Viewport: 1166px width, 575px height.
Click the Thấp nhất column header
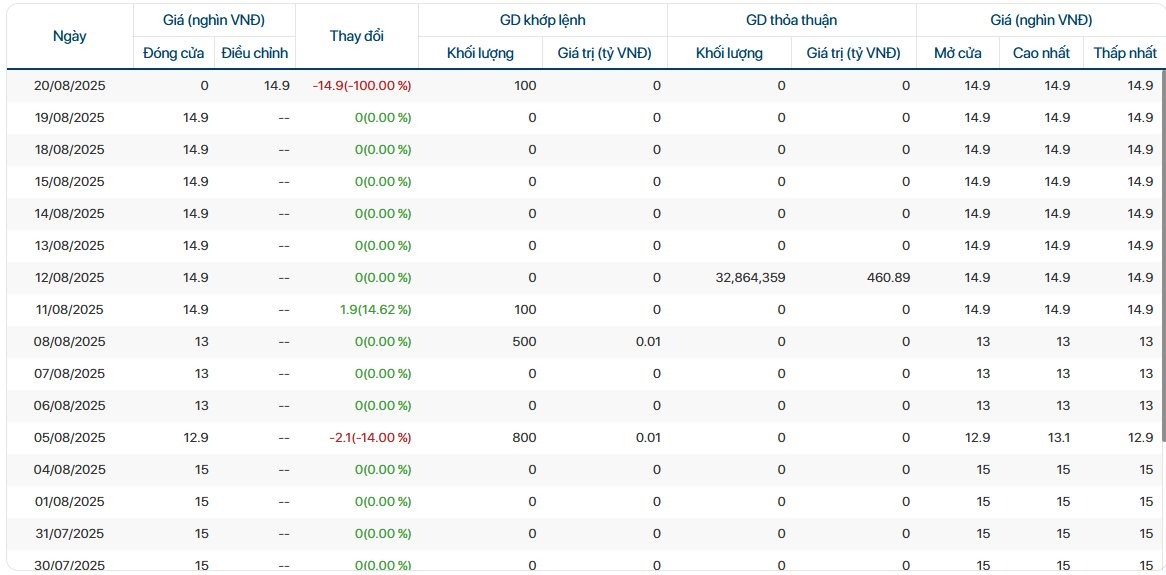pos(1124,53)
